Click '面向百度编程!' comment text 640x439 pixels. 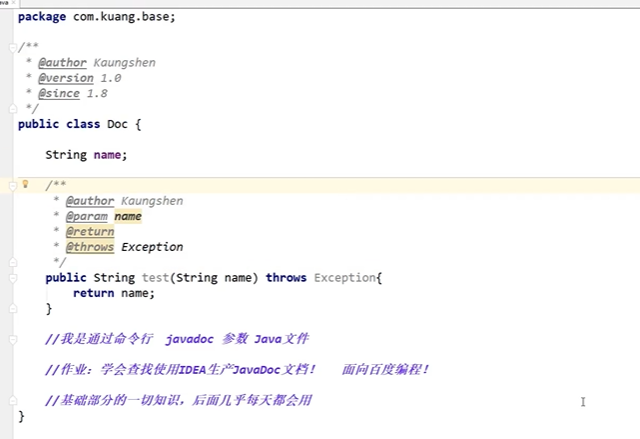click(385, 370)
